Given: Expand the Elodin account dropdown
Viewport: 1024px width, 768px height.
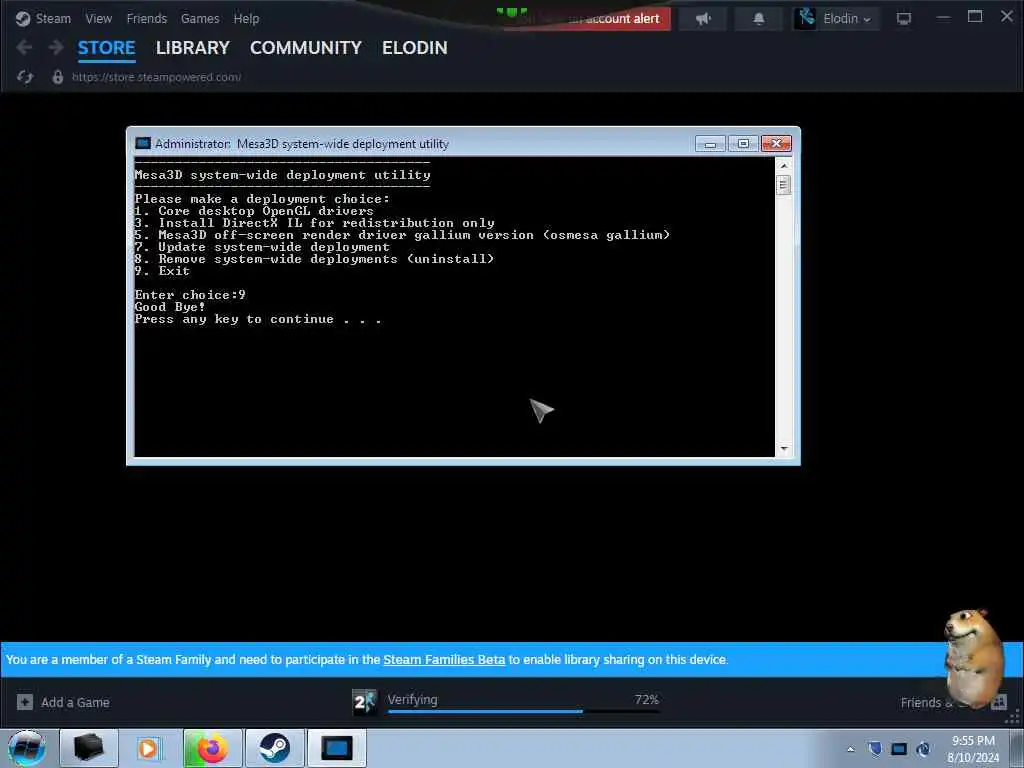Looking at the screenshot, I should pos(846,19).
